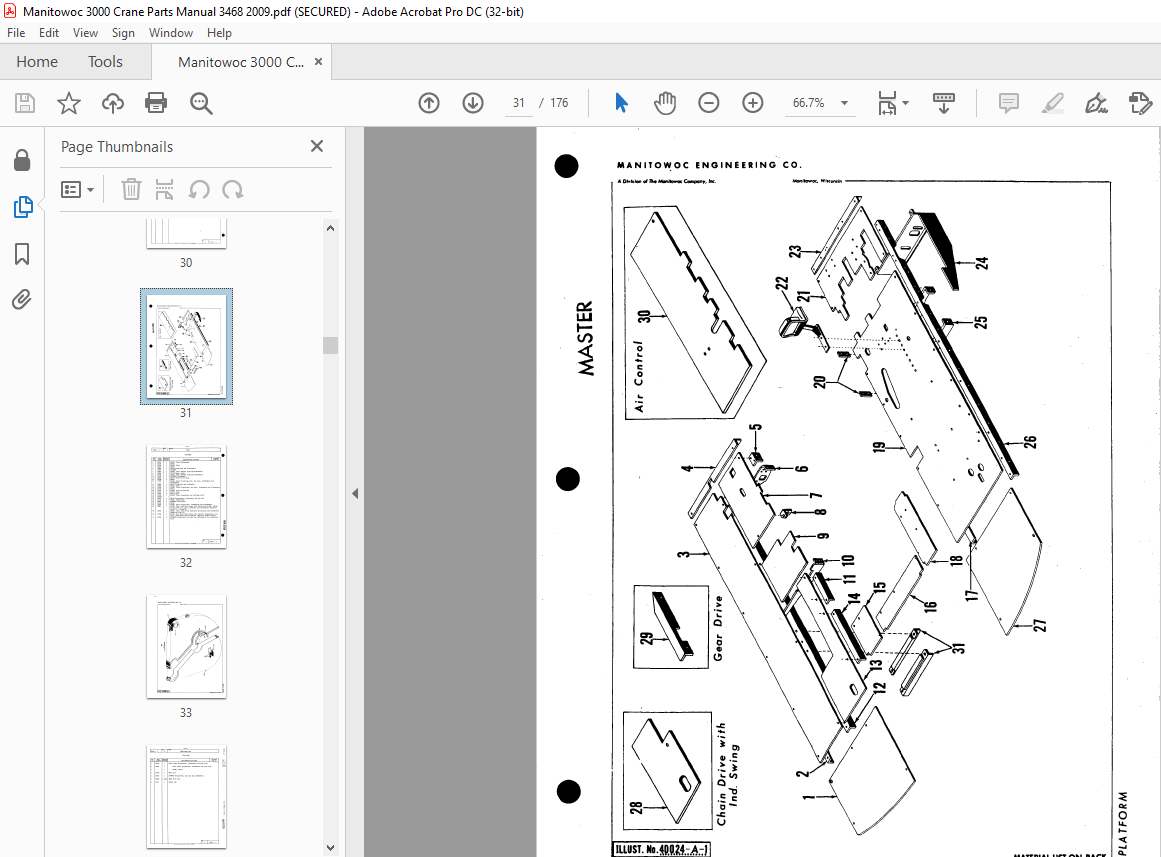Click the Stamp tool icon
The image size is (1161, 857).
coord(1140,103)
